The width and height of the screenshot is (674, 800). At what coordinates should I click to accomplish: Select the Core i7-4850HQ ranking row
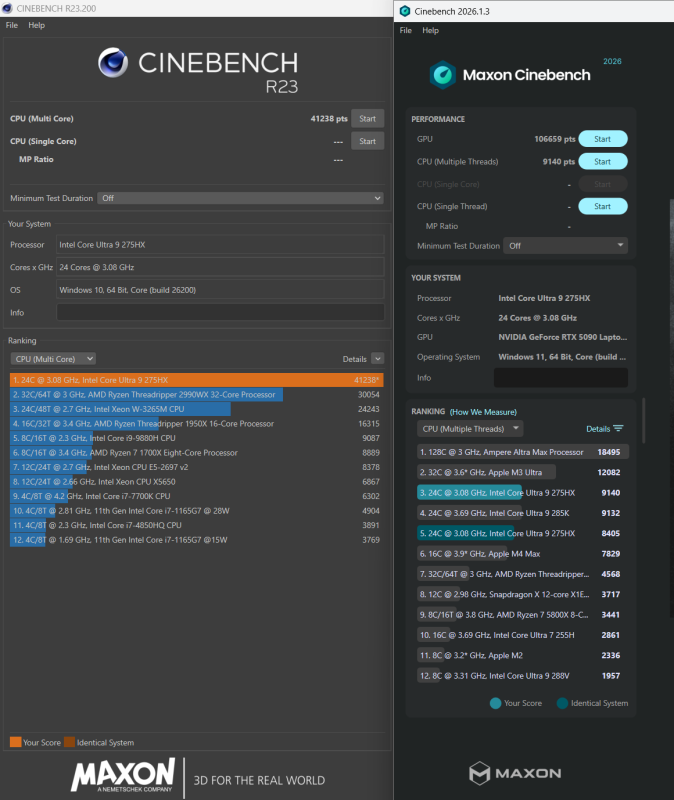click(196, 526)
